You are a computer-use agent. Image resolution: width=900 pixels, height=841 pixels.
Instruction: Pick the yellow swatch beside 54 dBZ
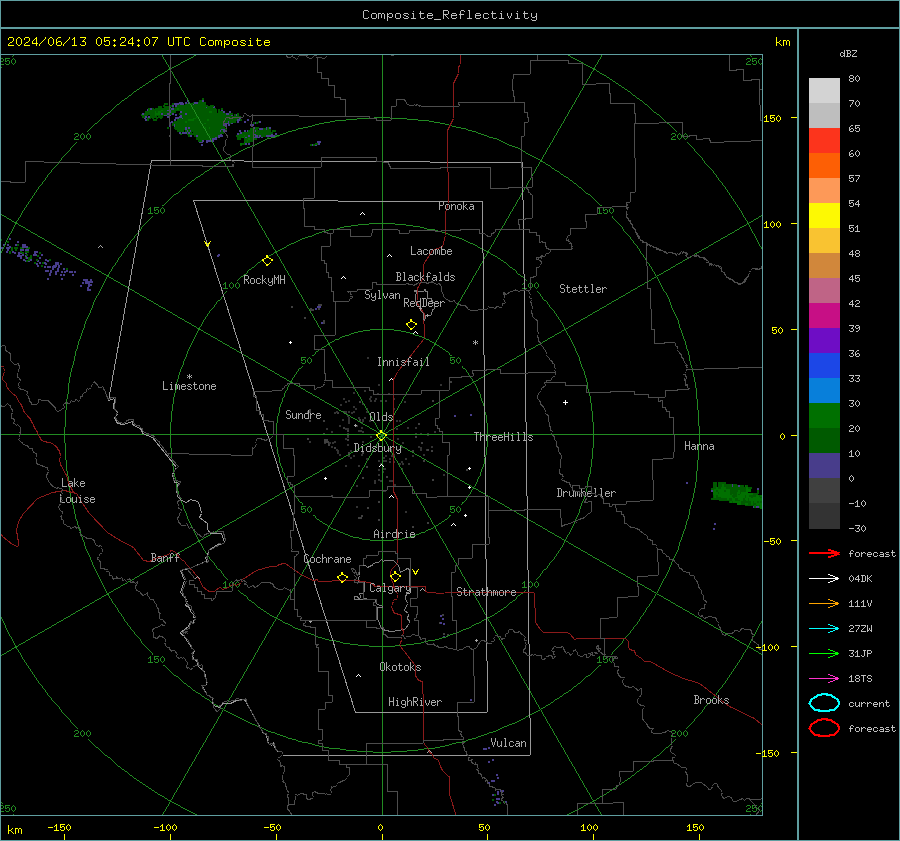click(x=824, y=215)
